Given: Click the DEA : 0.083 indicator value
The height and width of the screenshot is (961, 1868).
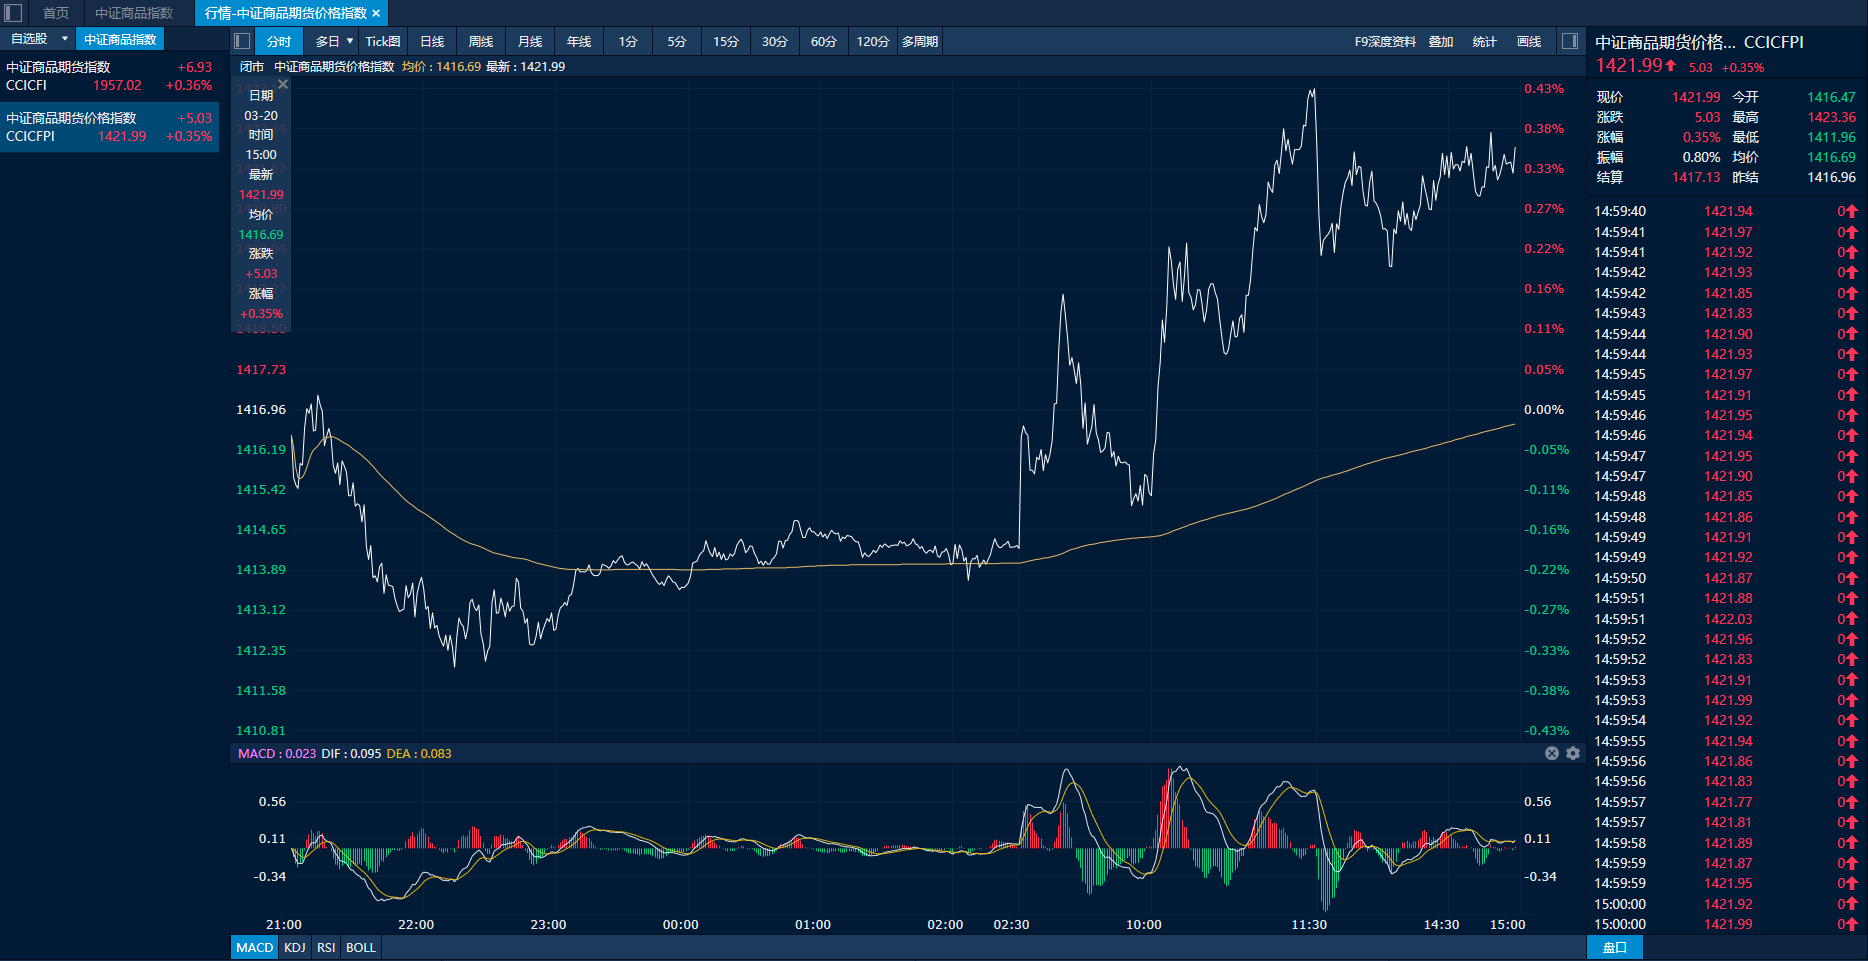Looking at the screenshot, I should (419, 753).
